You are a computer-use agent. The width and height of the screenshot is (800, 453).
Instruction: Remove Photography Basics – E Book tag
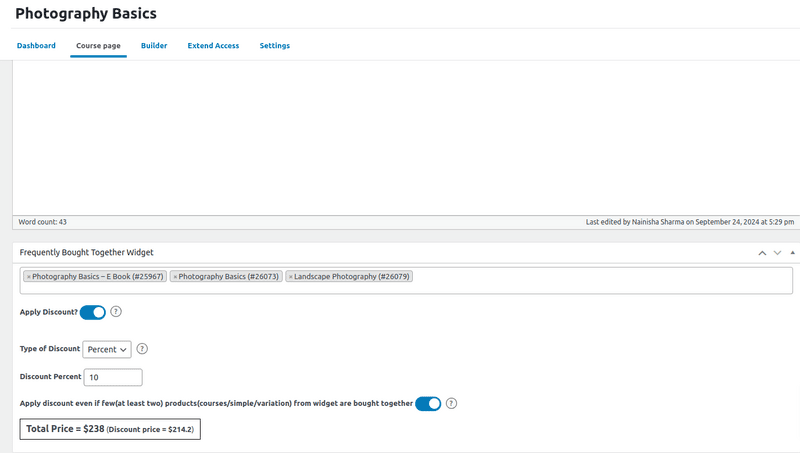pos(28,276)
